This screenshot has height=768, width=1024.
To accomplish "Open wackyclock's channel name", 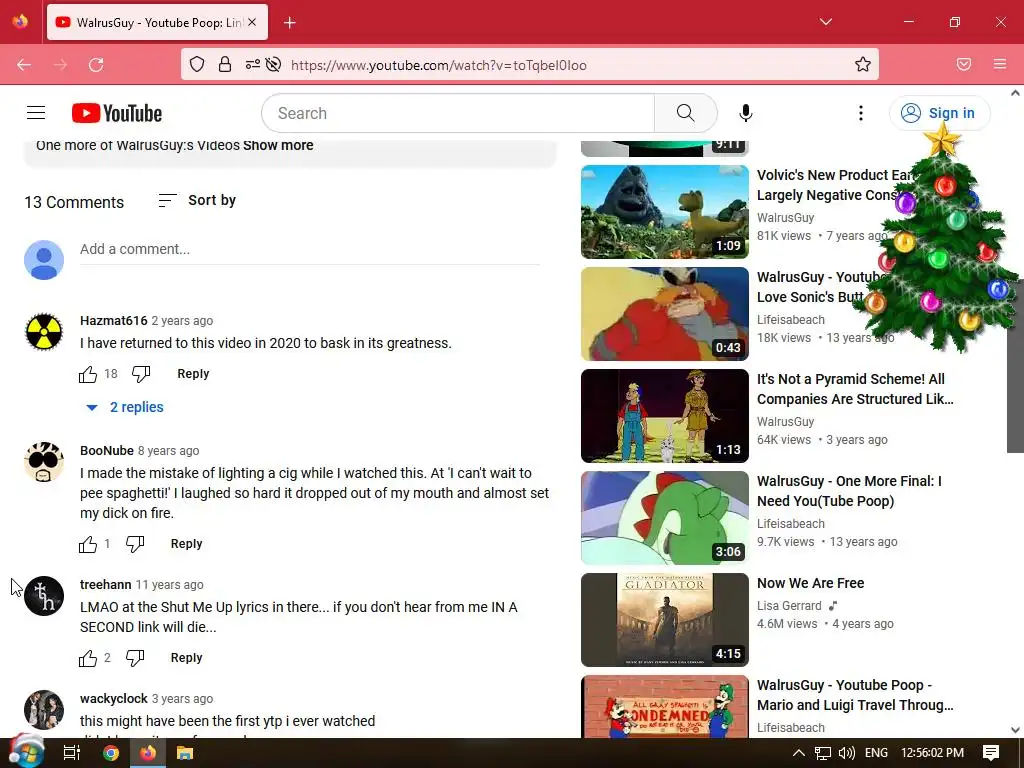I will point(114,699).
